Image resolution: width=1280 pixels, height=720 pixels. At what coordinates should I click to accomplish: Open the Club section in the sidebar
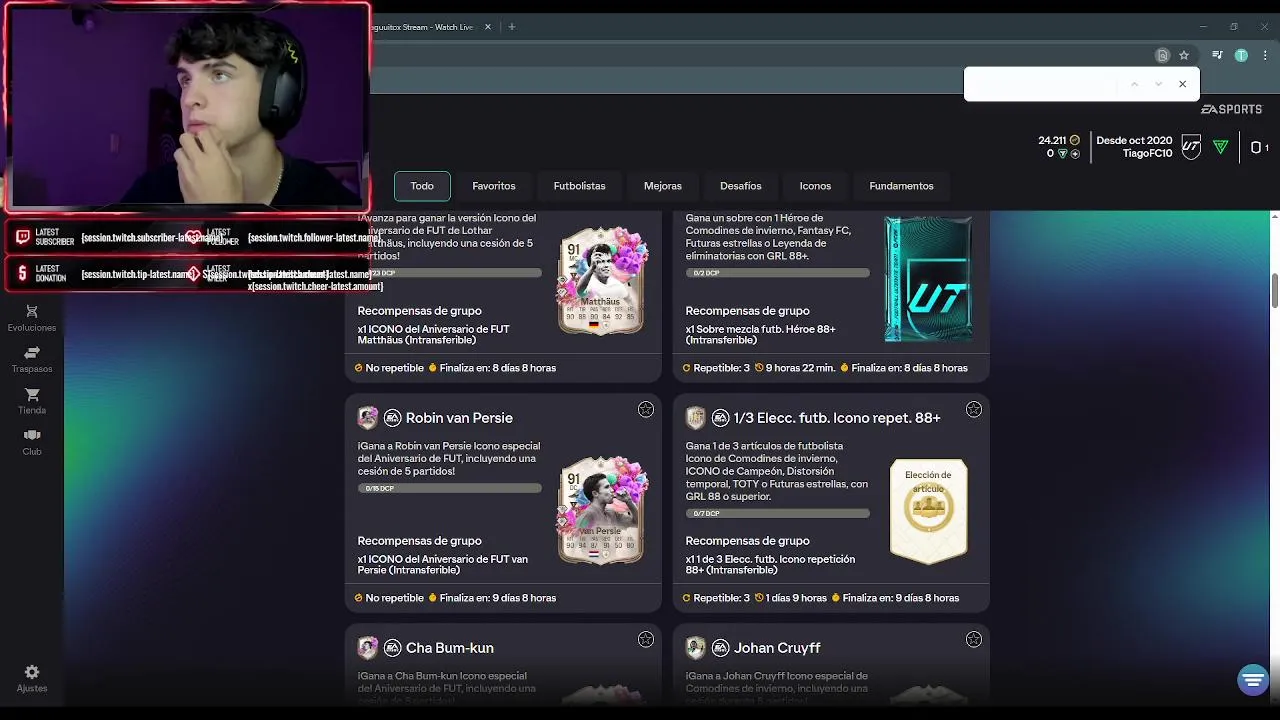coord(32,442)
